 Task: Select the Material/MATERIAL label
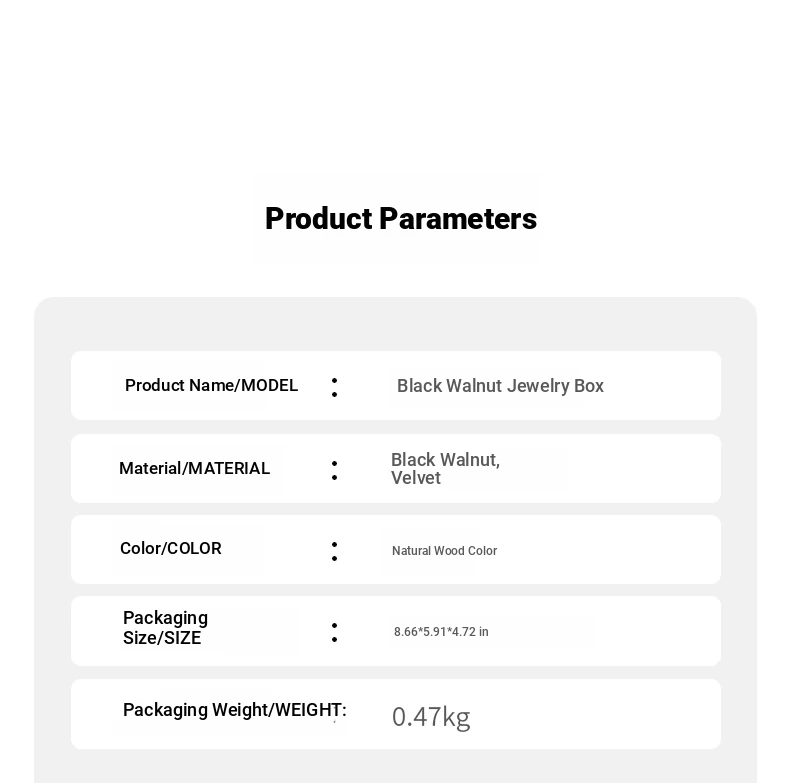pos(194,469)
